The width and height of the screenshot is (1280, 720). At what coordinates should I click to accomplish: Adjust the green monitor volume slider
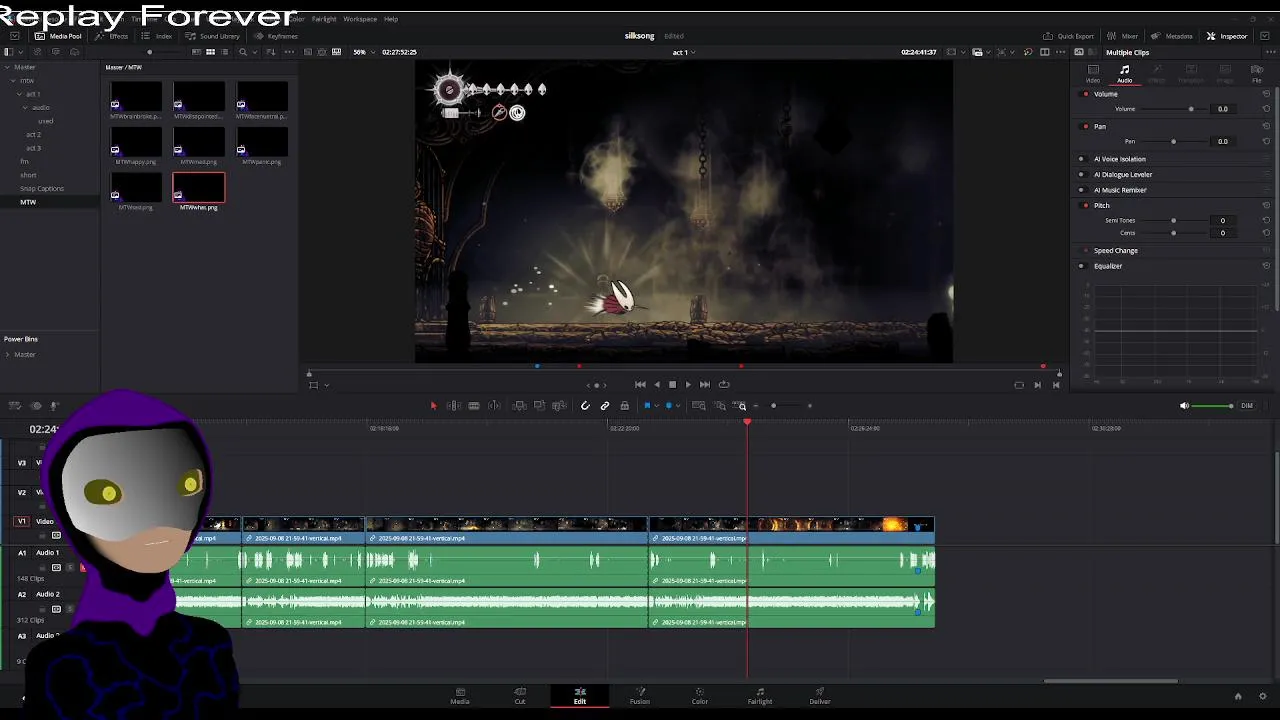point(1214,406)
